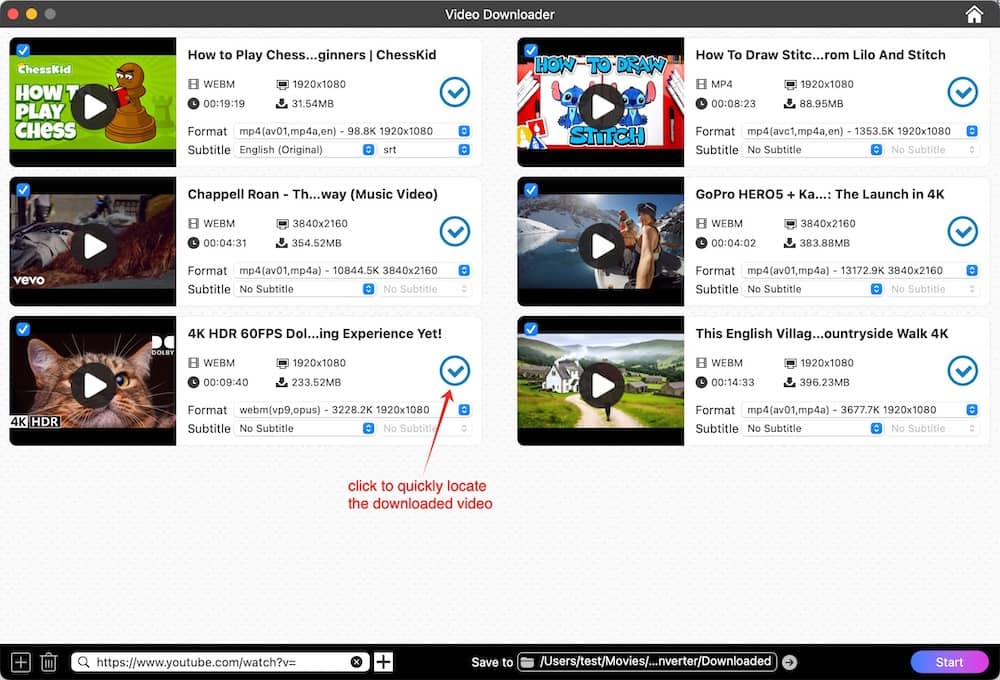Open the Save to folder icon

pos(527,661)
